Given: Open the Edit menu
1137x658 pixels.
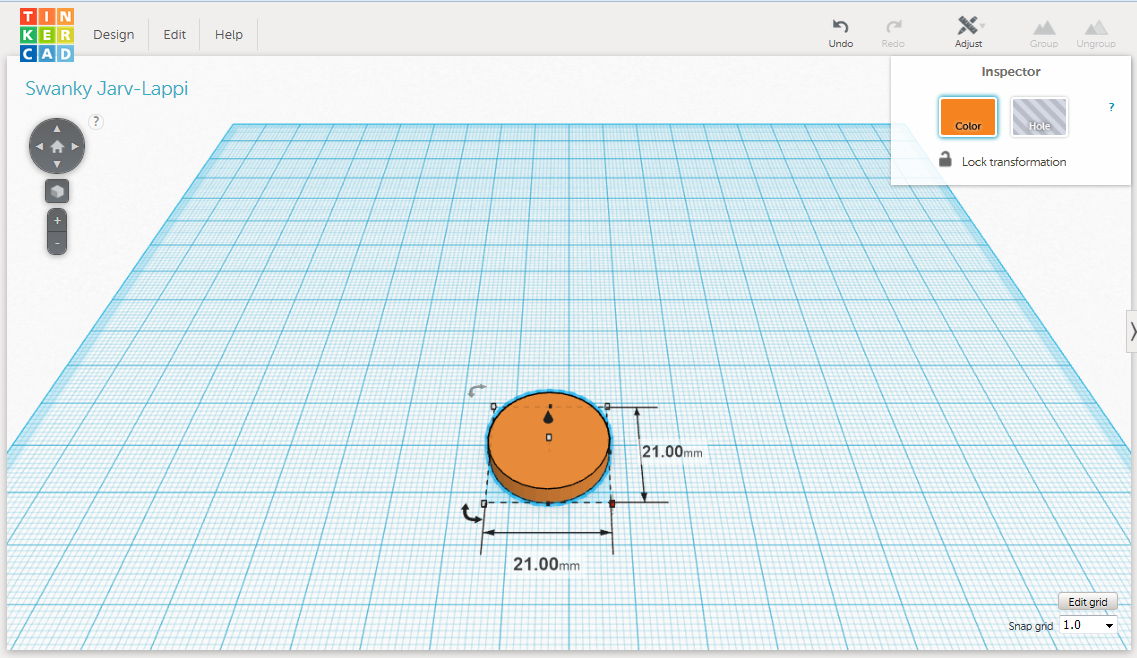Looking at the screenshot, I should 174,35.
